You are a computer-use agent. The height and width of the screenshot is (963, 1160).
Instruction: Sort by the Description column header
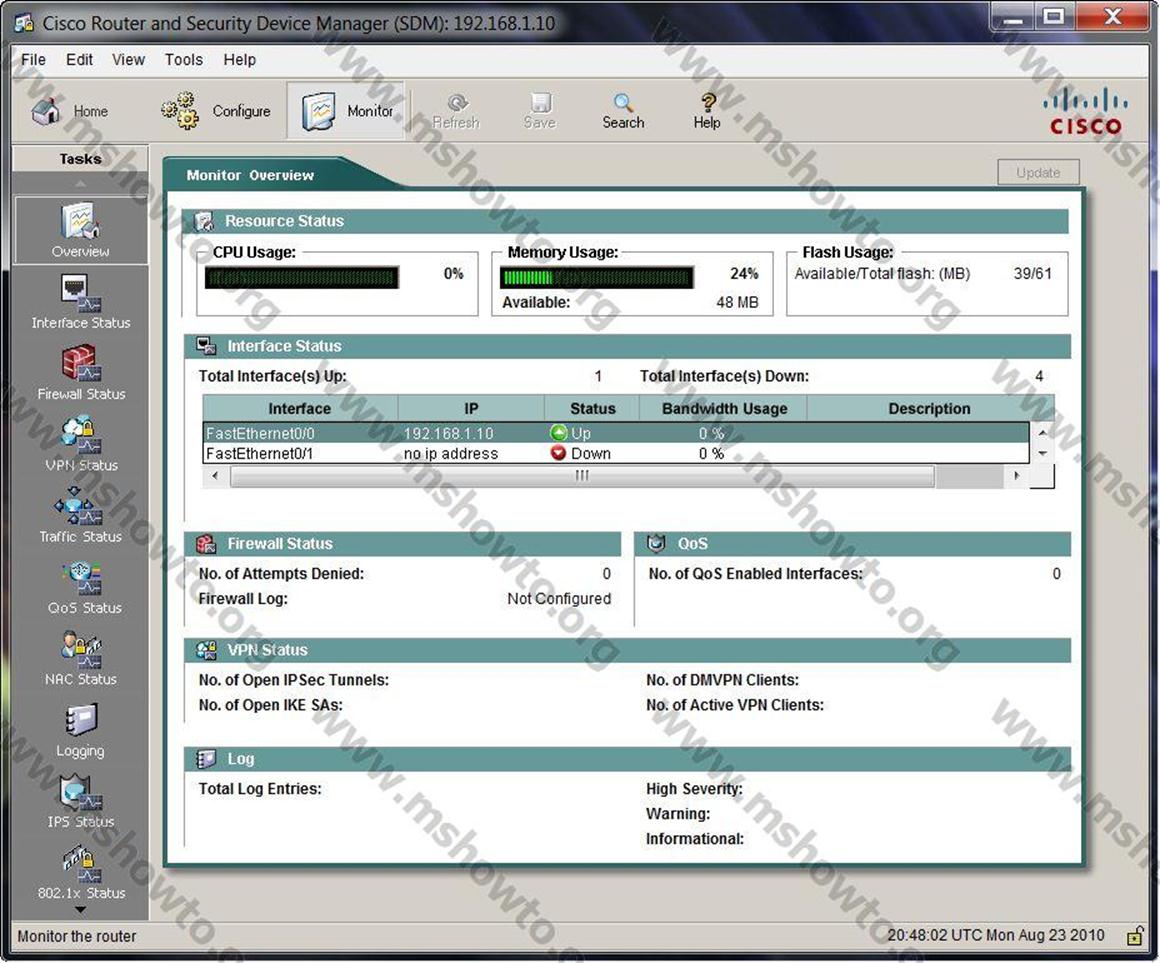(x=929, y=408)
